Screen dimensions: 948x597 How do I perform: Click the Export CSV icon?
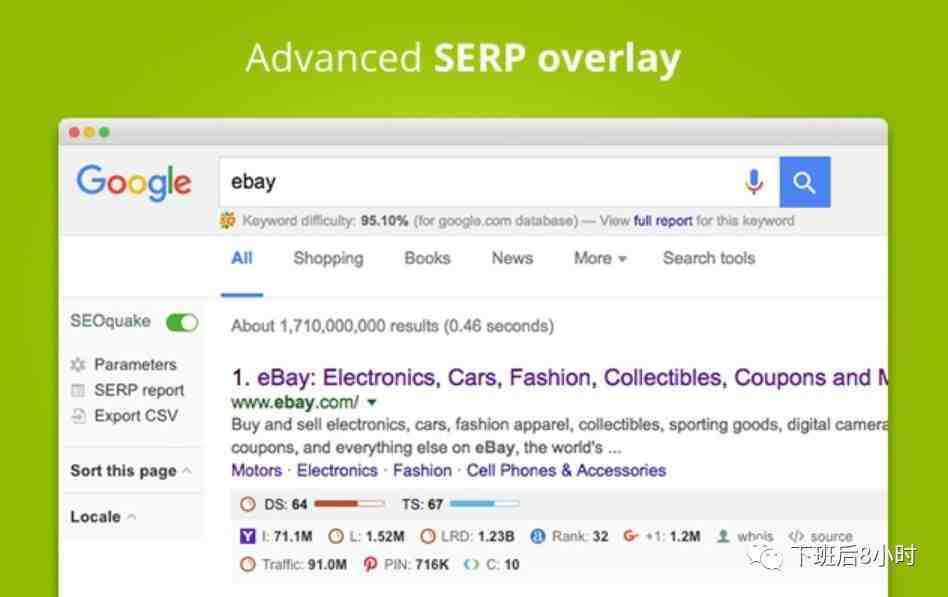79,416
